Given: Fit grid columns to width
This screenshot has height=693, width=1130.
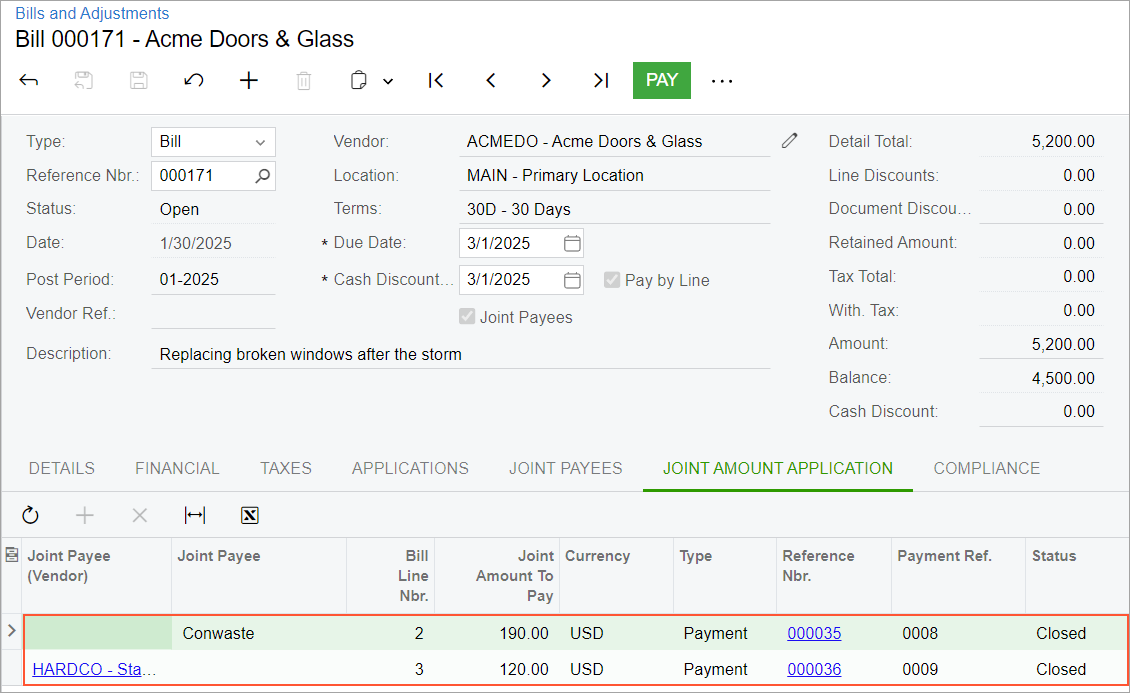Looking at the screenshot, I should [195, 515].
